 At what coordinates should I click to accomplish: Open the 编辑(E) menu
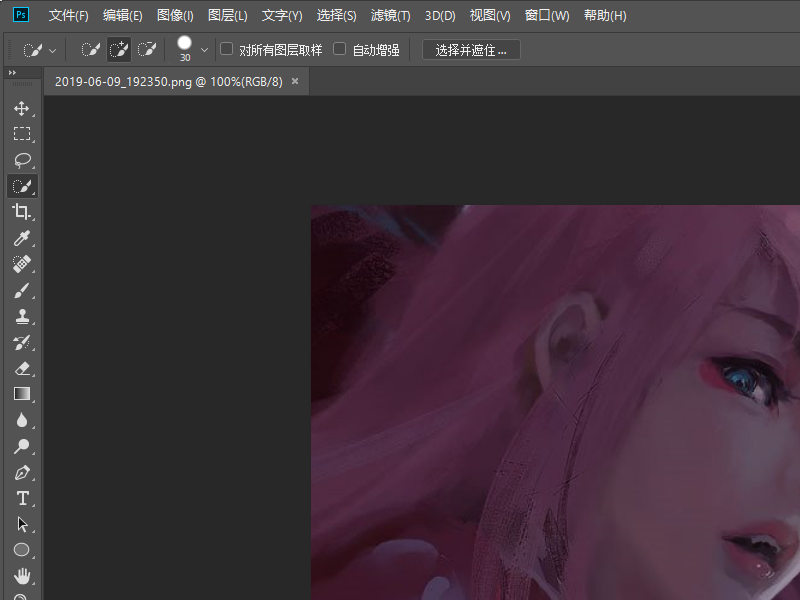[122, 15]
